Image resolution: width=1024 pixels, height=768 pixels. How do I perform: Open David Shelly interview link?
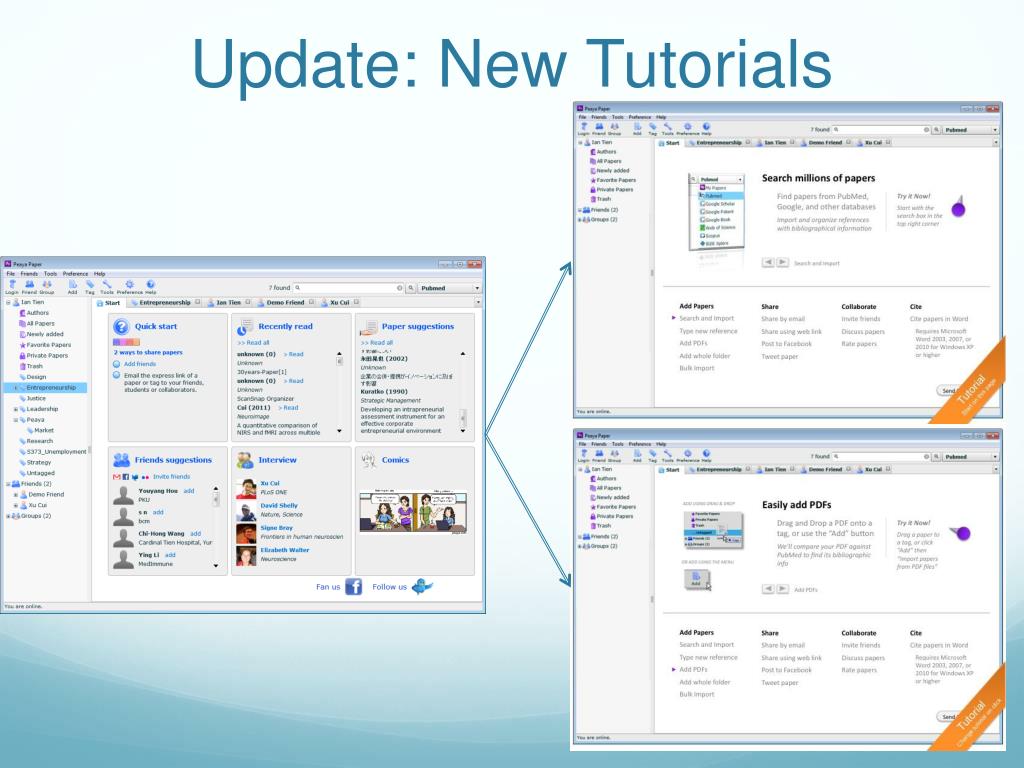coord(279,505)
